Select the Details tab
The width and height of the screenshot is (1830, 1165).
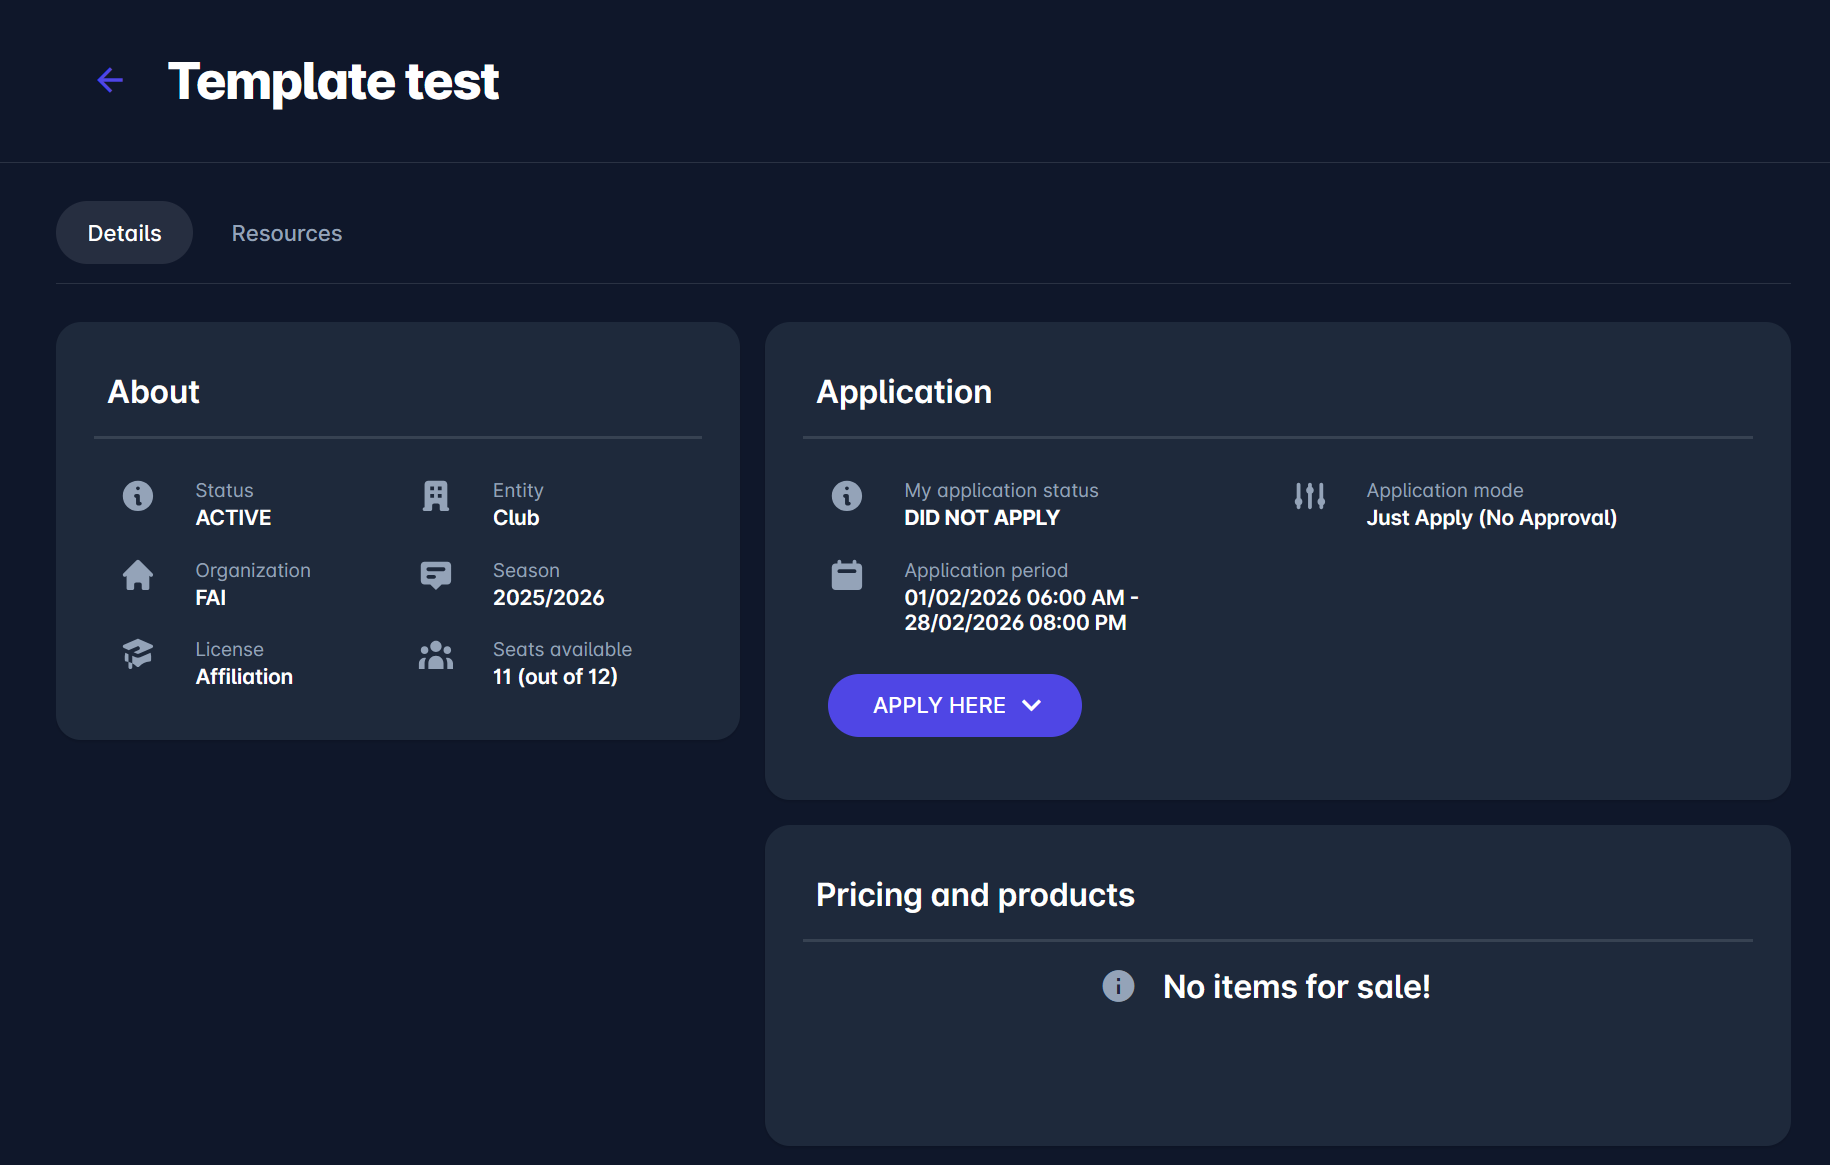(x=124, y=233)
